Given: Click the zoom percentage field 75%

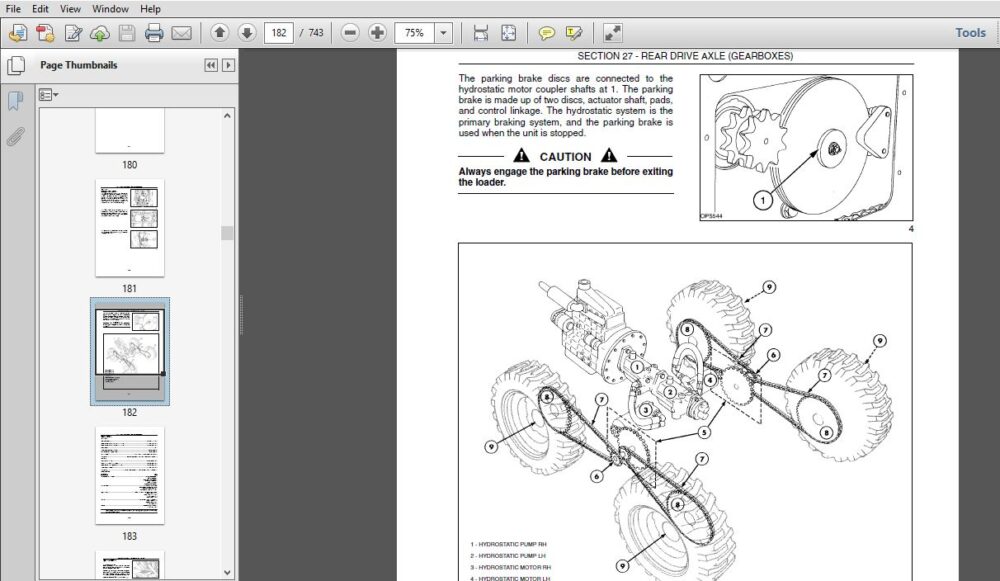Looking at the screenshot, I should click(x=415, y=33).
